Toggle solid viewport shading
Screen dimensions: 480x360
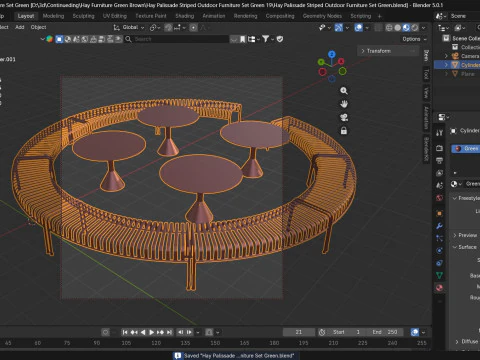point(398,28)
